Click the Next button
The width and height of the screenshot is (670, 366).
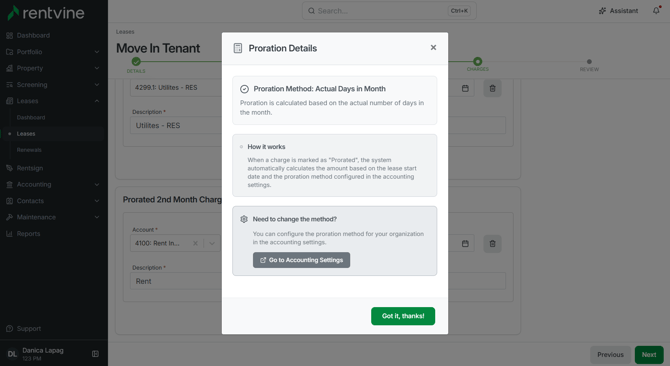click(x=649, y=354)
